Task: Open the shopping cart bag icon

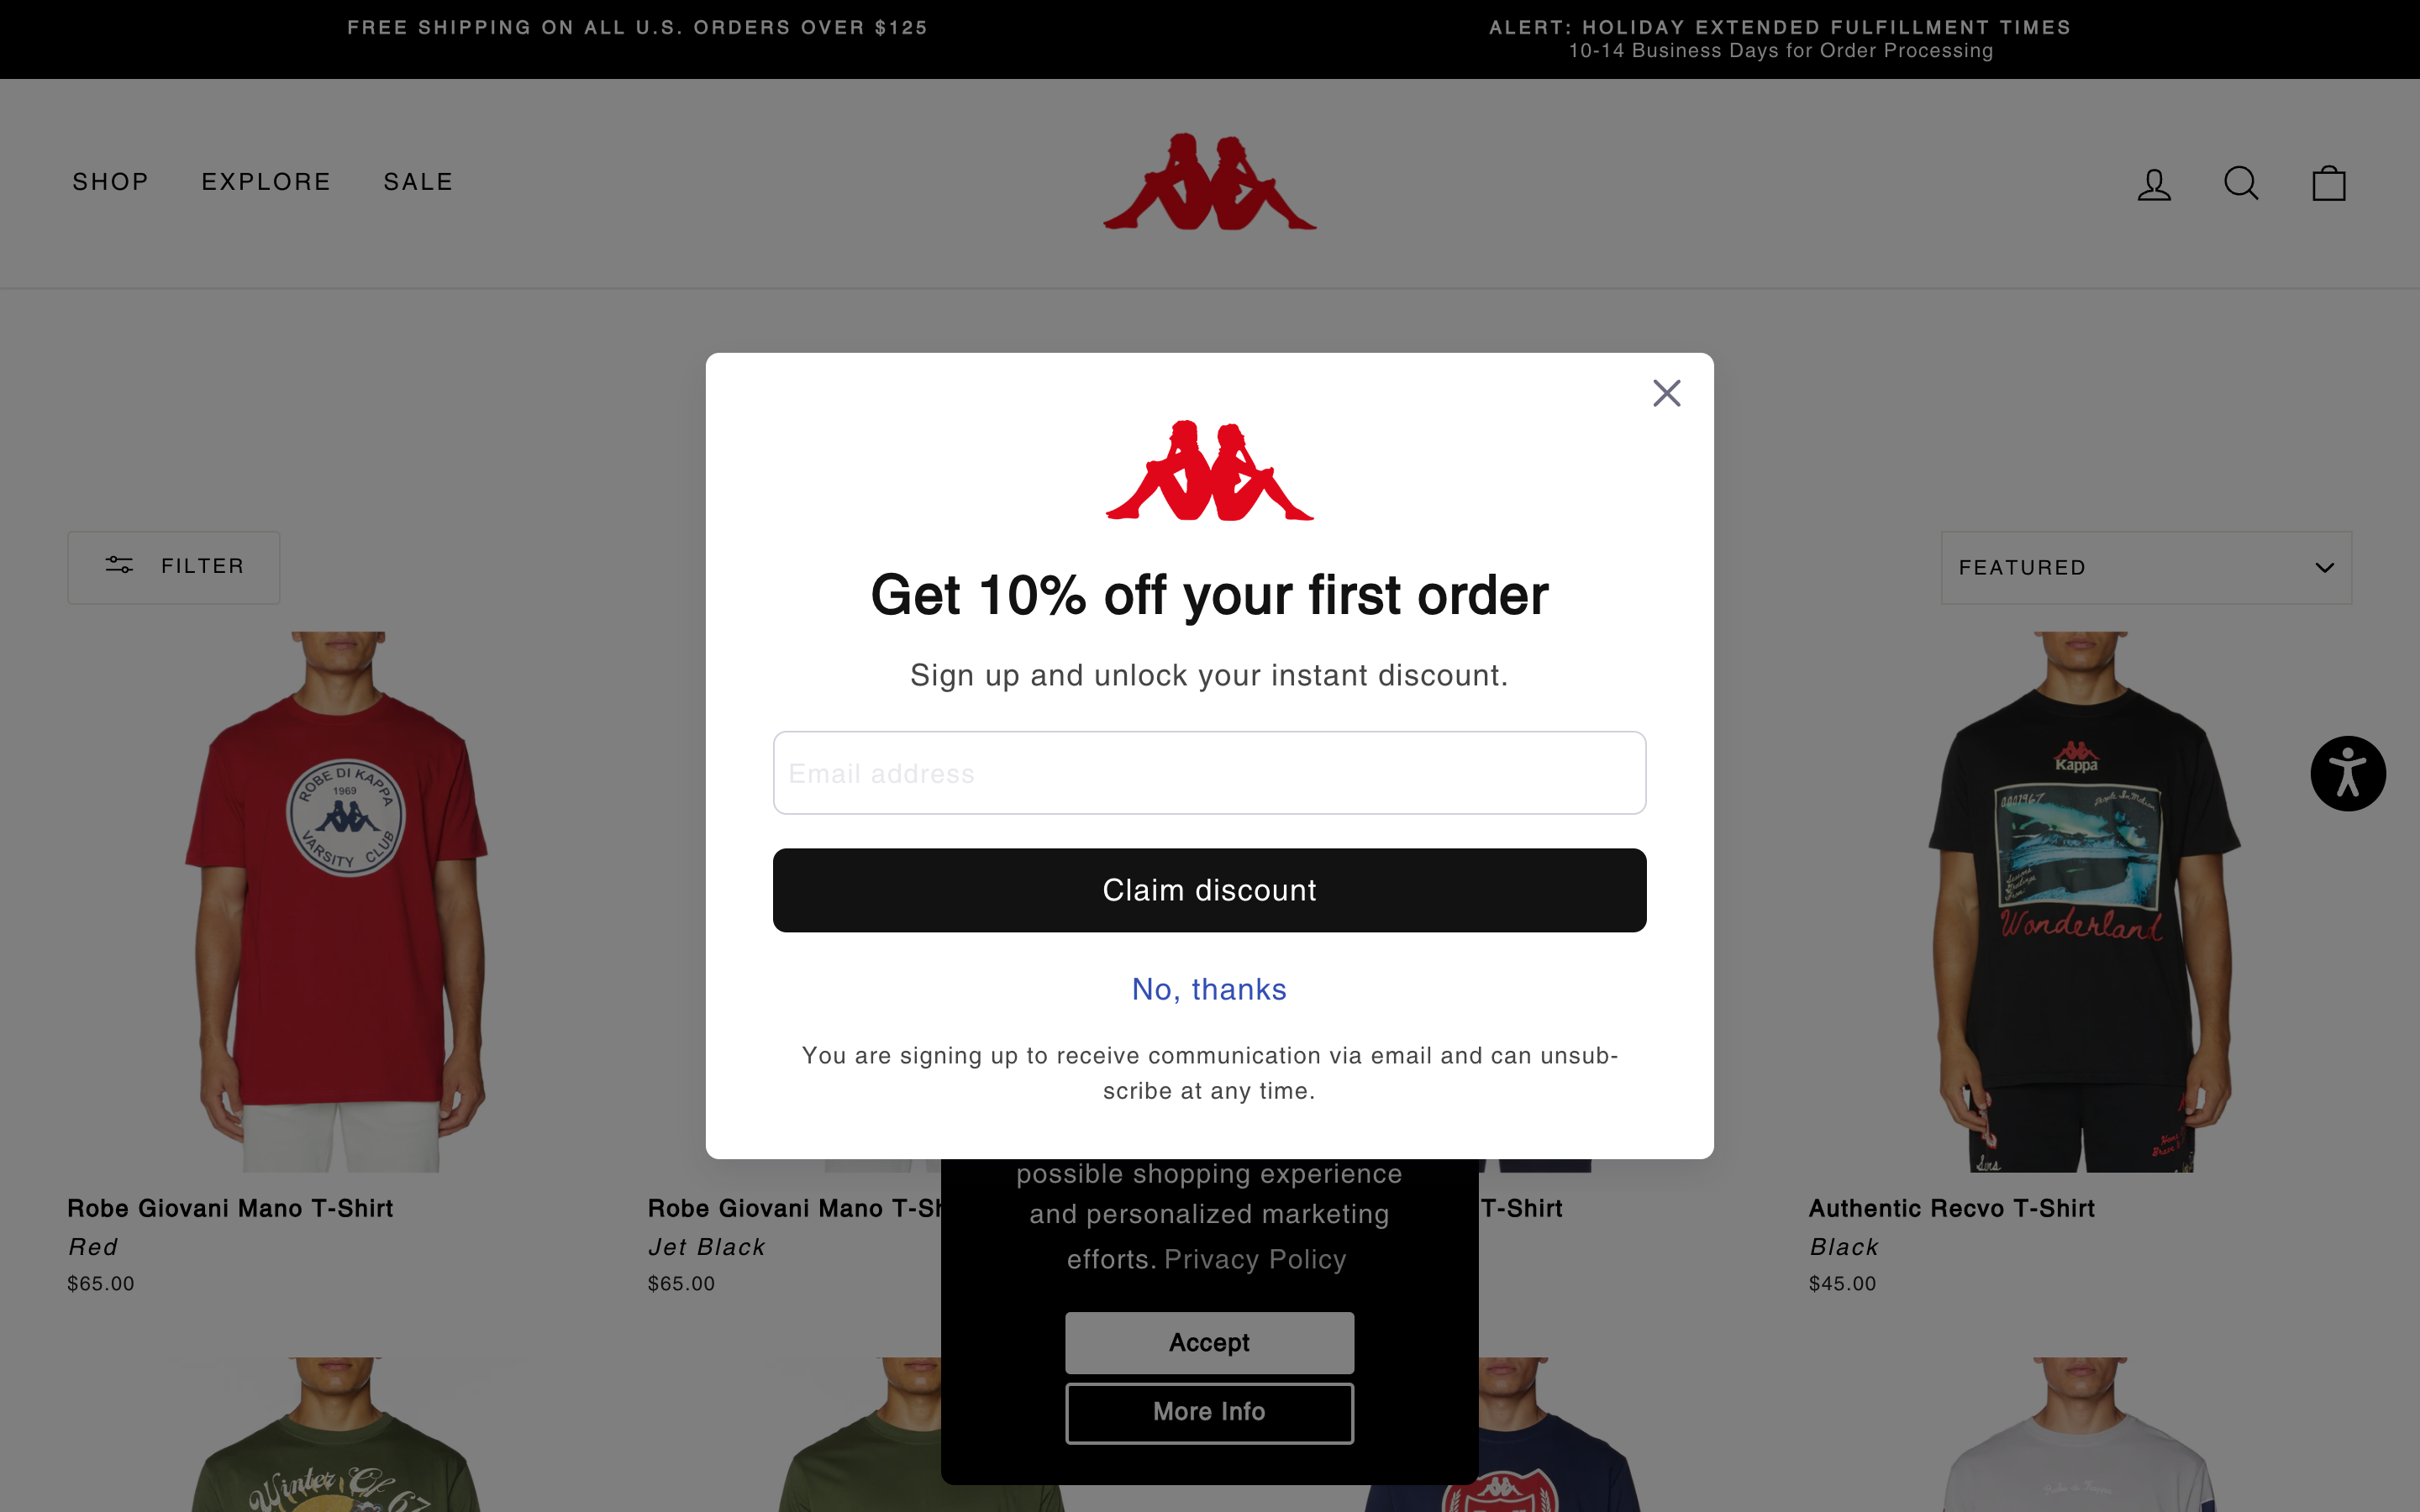Action: pyautogui.click(x=2329, y=183)
